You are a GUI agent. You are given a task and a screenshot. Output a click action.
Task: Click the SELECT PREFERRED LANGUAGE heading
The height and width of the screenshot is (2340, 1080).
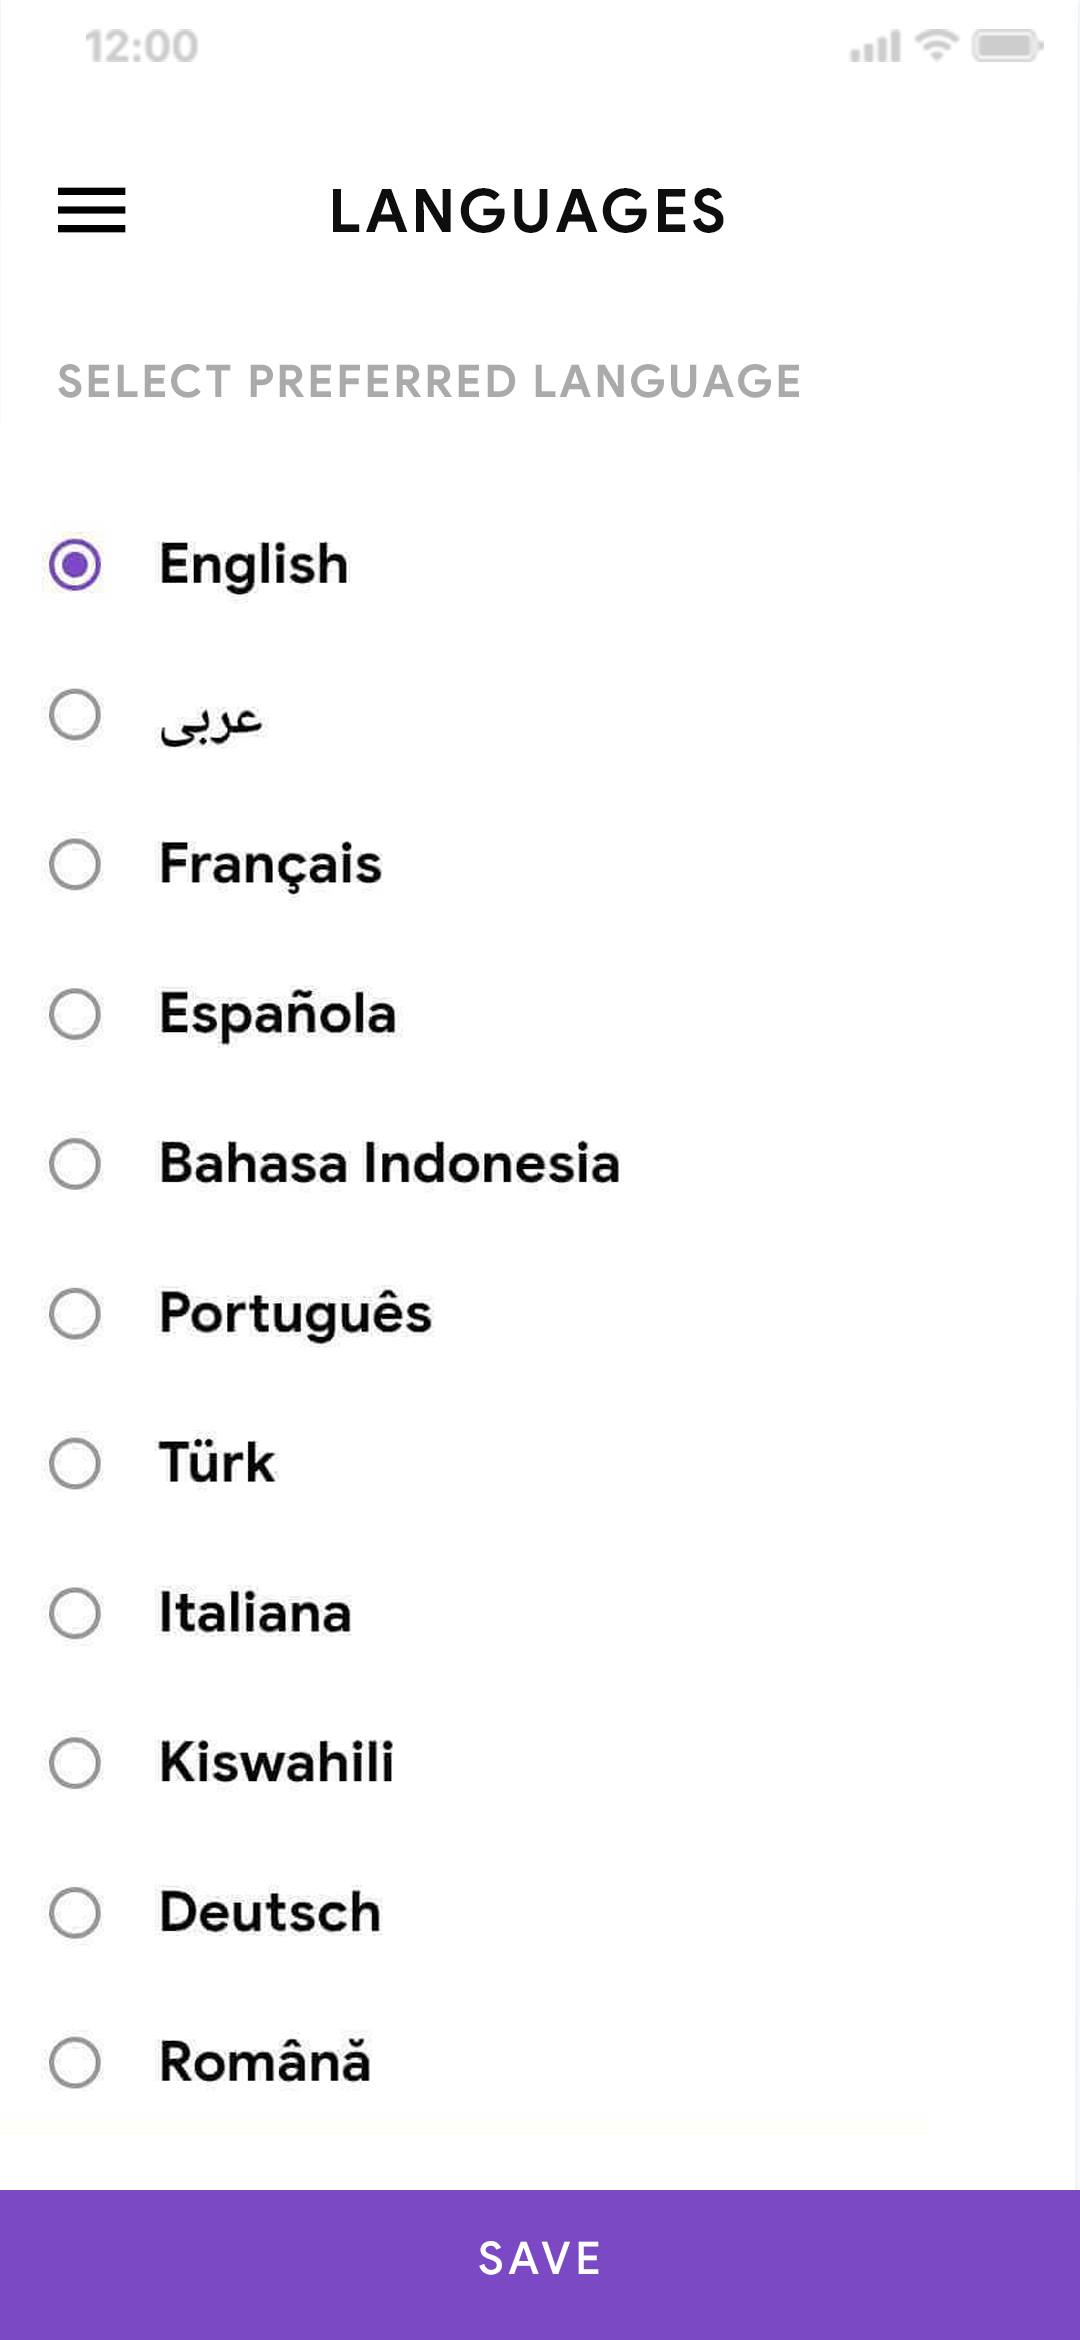point(428,381)
